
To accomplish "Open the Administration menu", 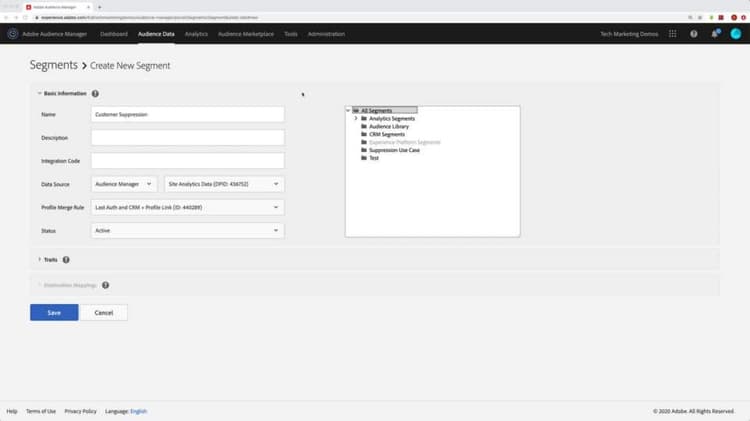I will [x=326, y=34].
